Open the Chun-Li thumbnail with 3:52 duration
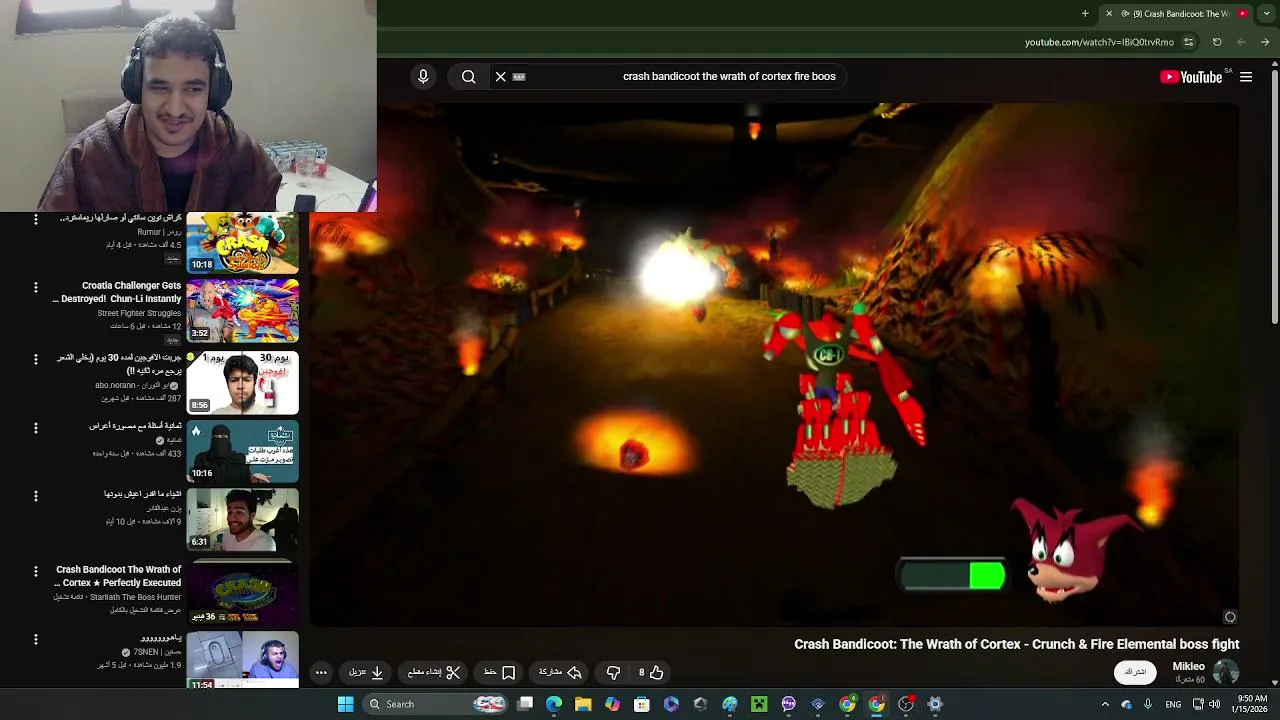This screenshot has height=720, width=1280. (x=243, y=311)
